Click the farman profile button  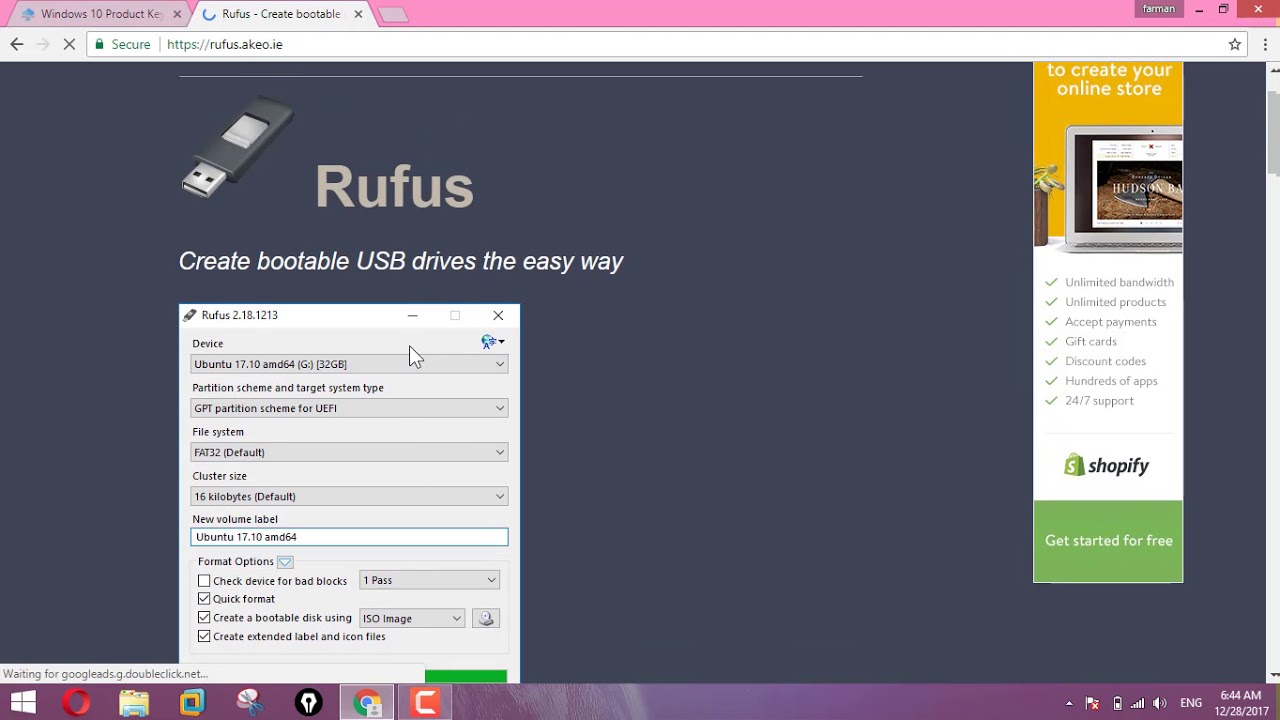click(1159, 9)
